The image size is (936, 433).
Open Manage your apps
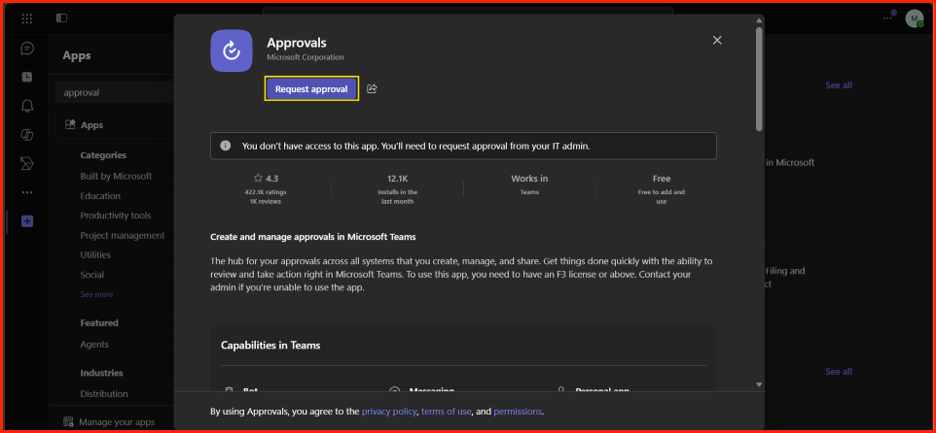[x=109, y=422]
